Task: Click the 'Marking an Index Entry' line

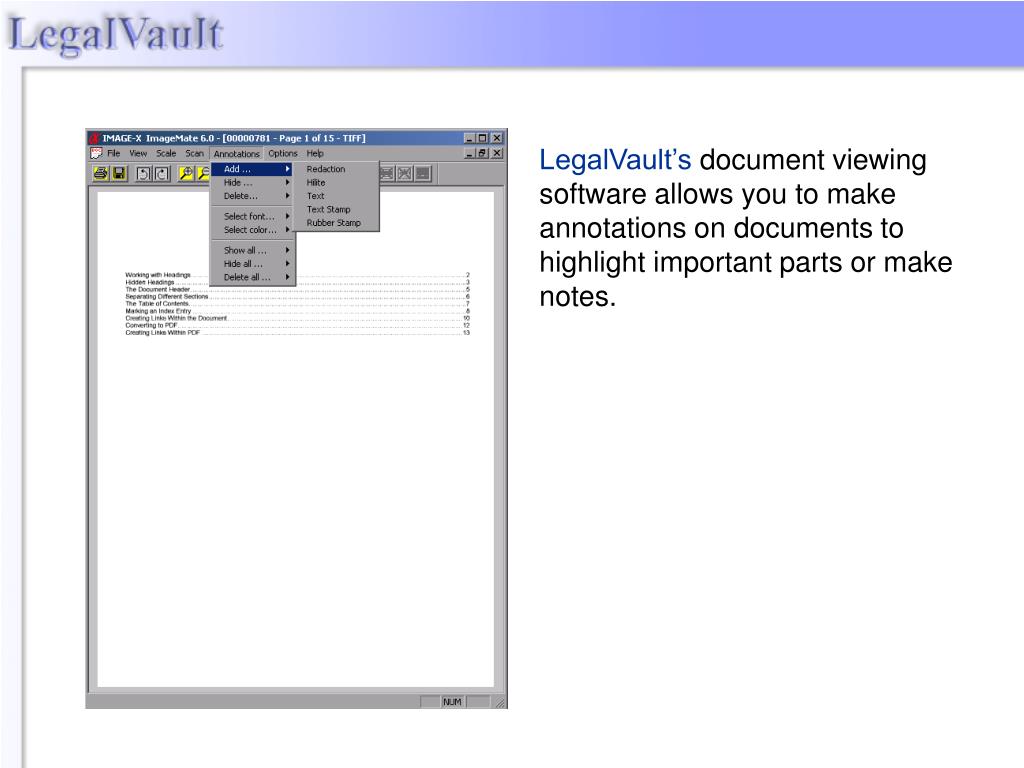Action: click(x=297, y=311)
